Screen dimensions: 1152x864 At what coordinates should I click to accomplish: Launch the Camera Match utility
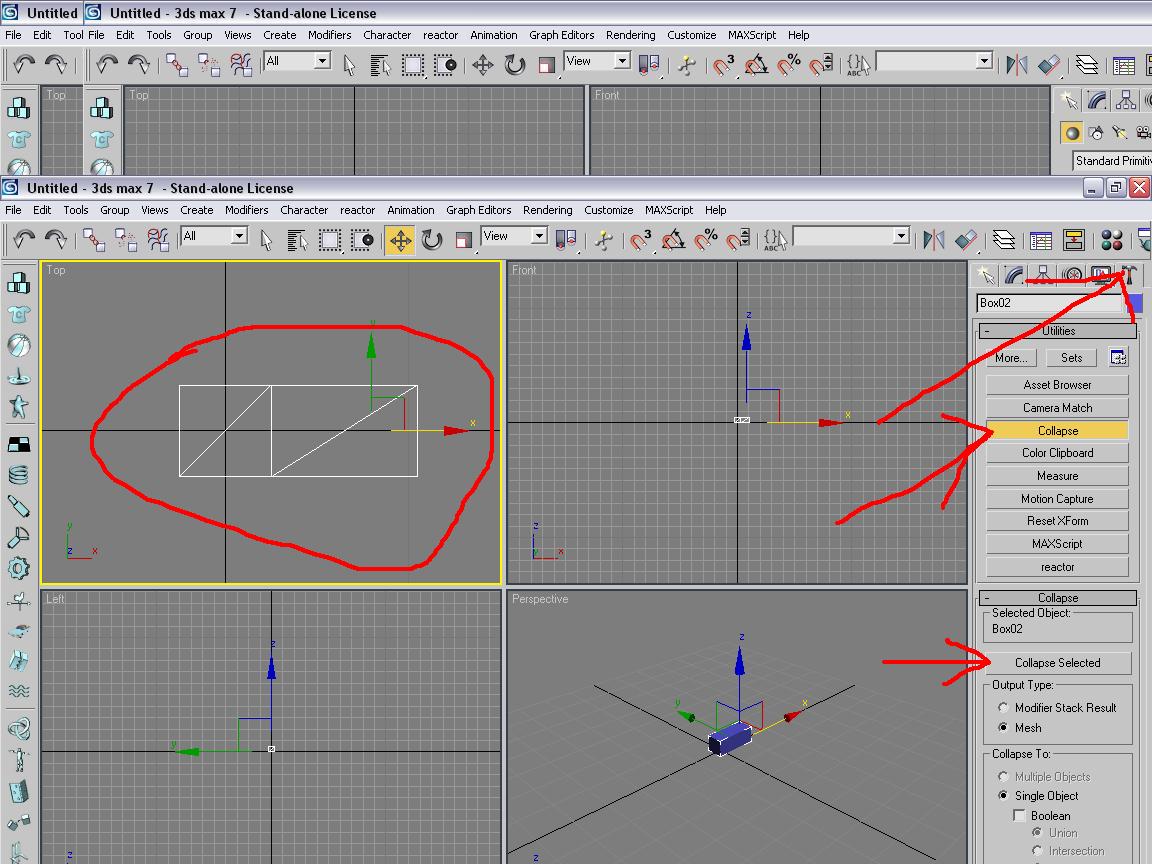1057,408
